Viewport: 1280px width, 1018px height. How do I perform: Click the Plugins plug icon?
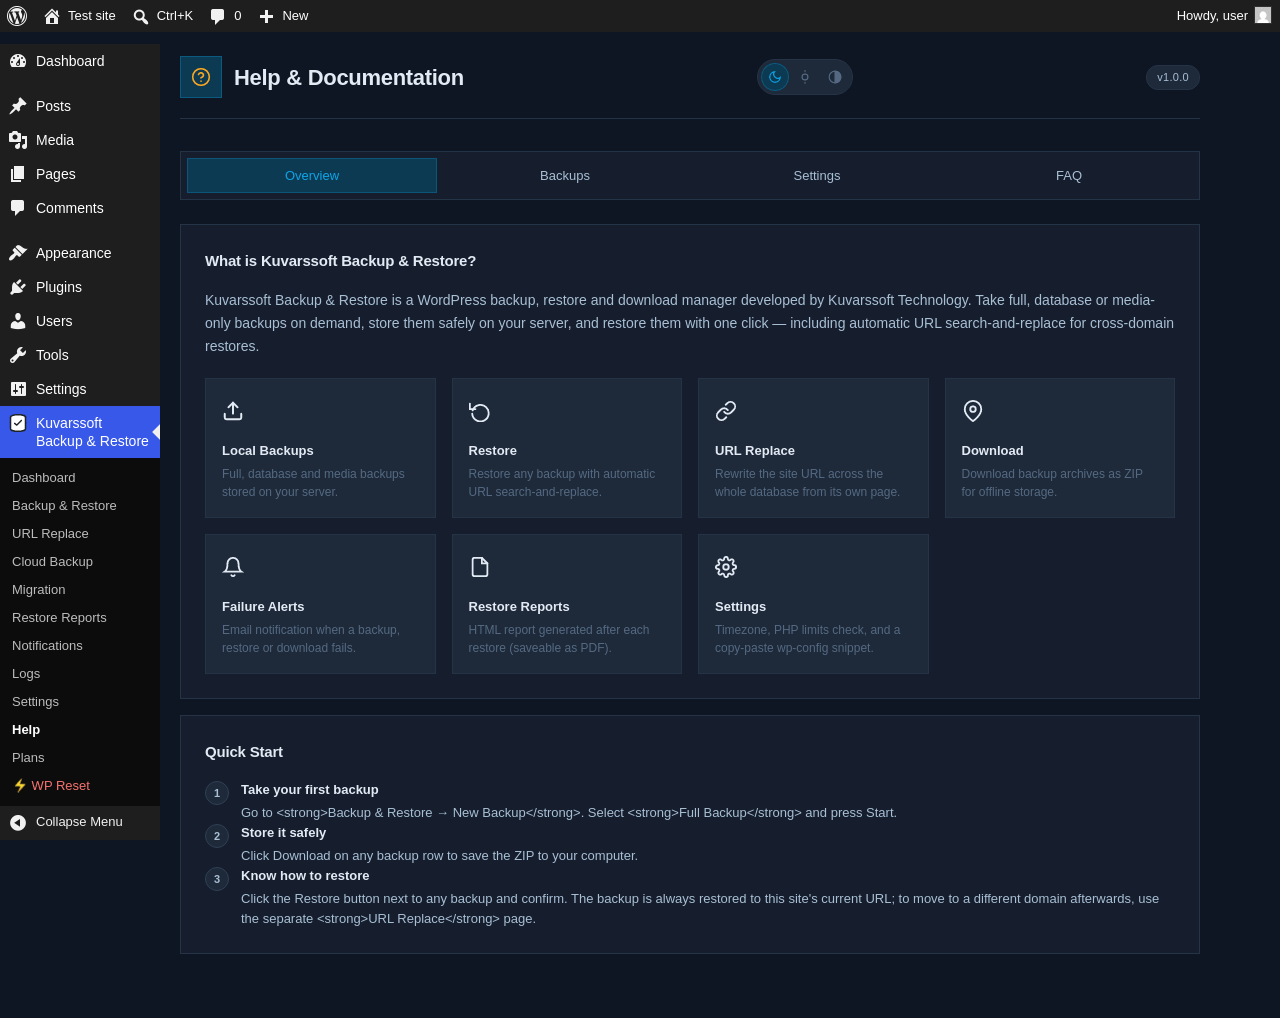[18, 287]
